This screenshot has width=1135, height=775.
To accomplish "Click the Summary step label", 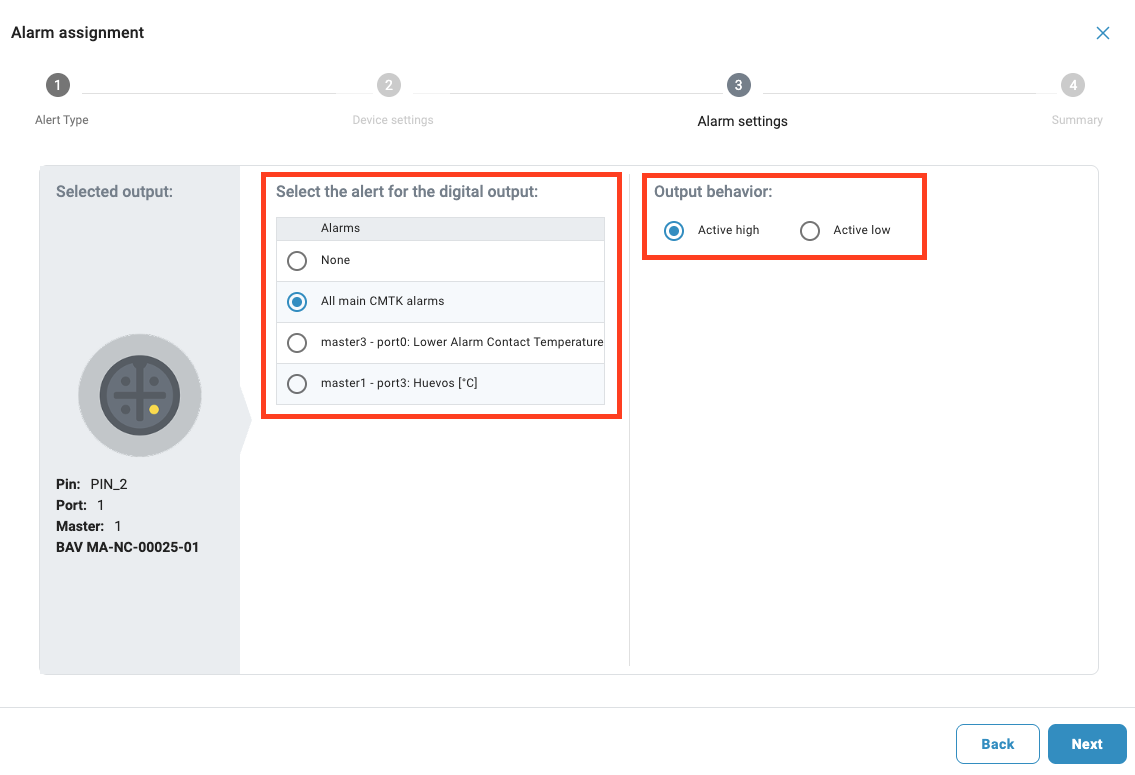I will coord(1077,120).
